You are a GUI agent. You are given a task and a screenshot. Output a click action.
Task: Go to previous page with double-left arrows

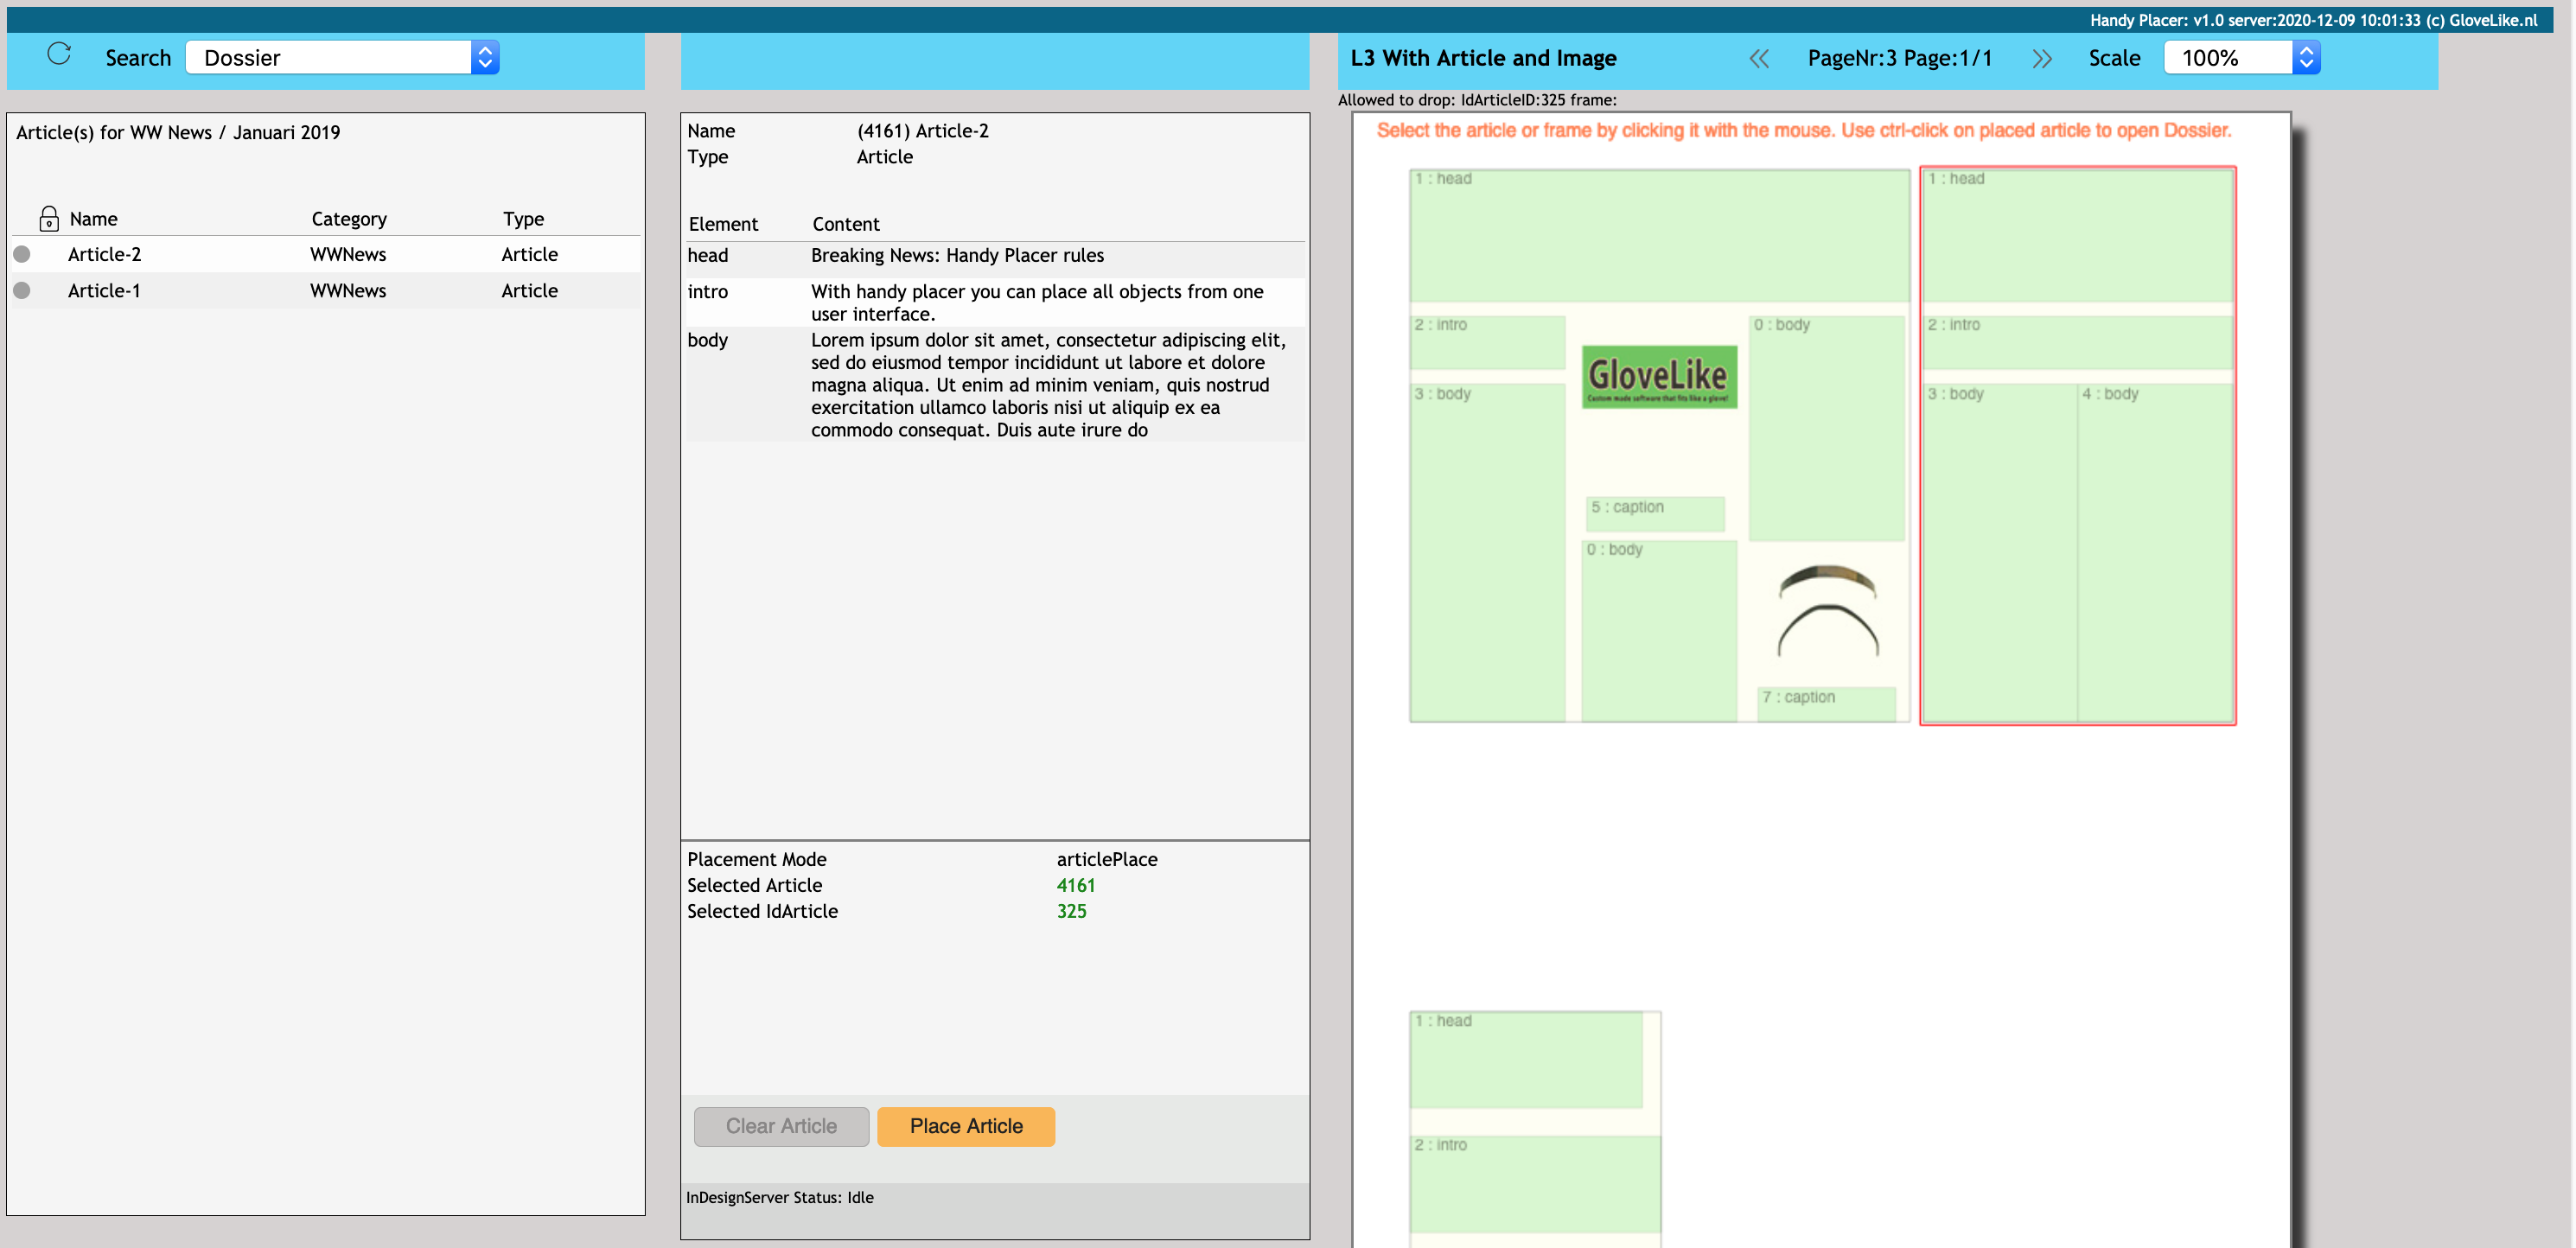point(1758,58)
